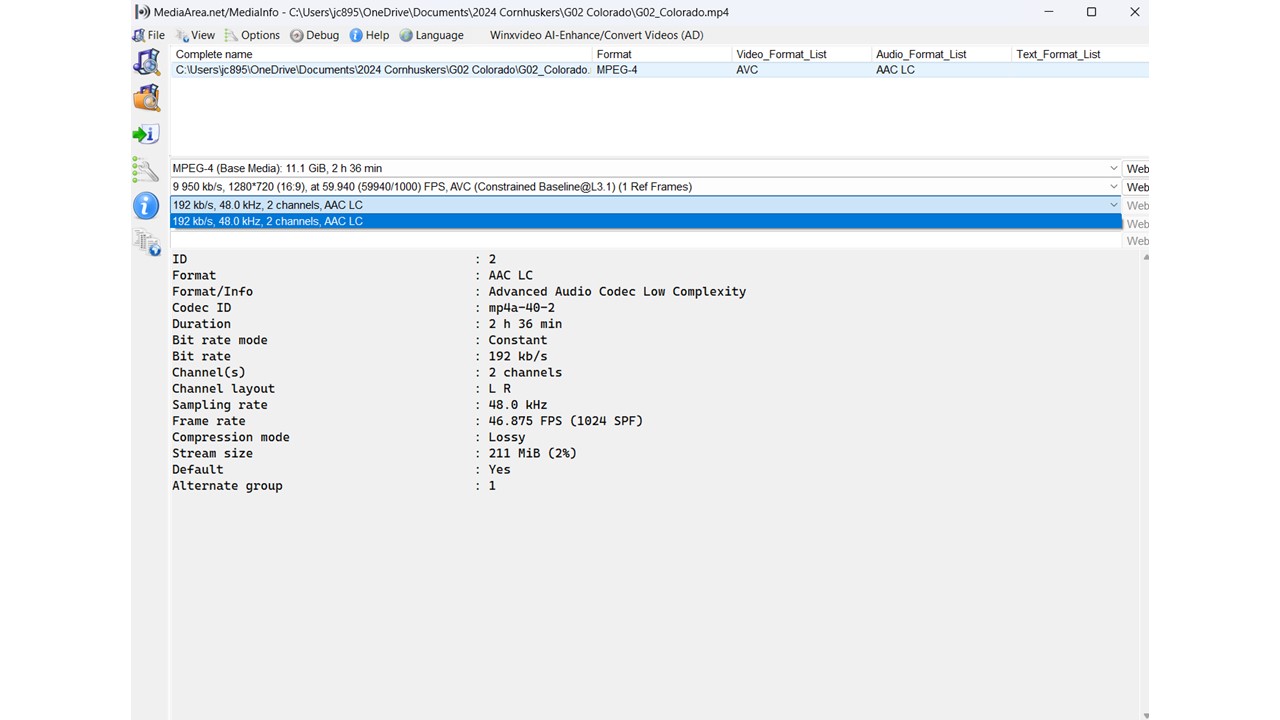Click the open file icon in the sidebar
The image size is (1280, 720).
(x=146, y=62)
